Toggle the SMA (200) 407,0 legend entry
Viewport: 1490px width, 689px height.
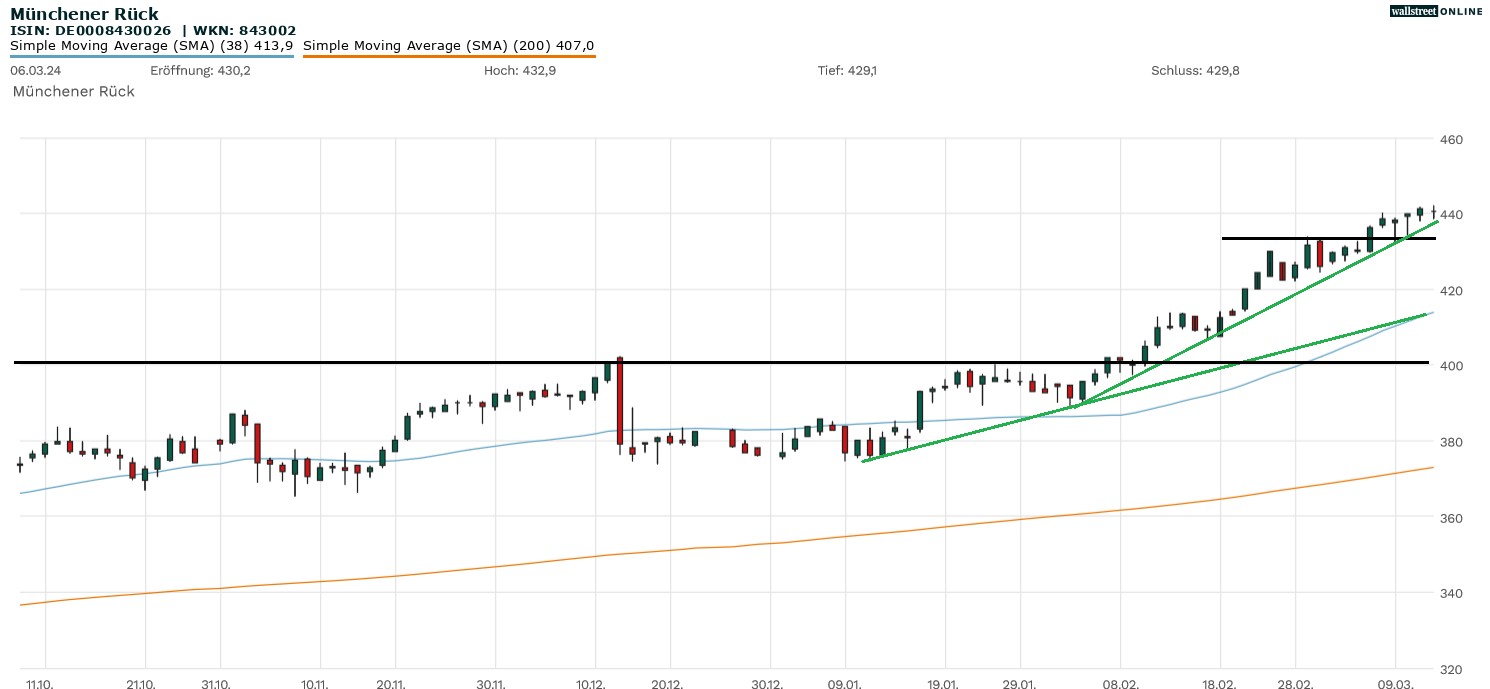pos(449,46)
